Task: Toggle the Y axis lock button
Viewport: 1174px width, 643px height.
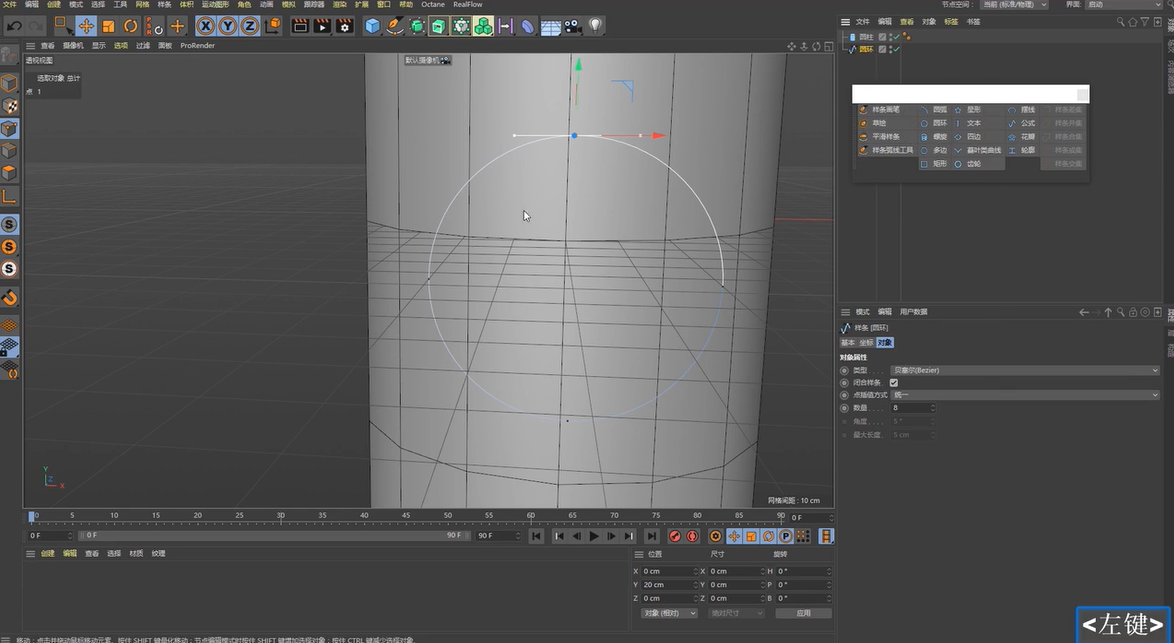Action: click(x=226, y=25)
